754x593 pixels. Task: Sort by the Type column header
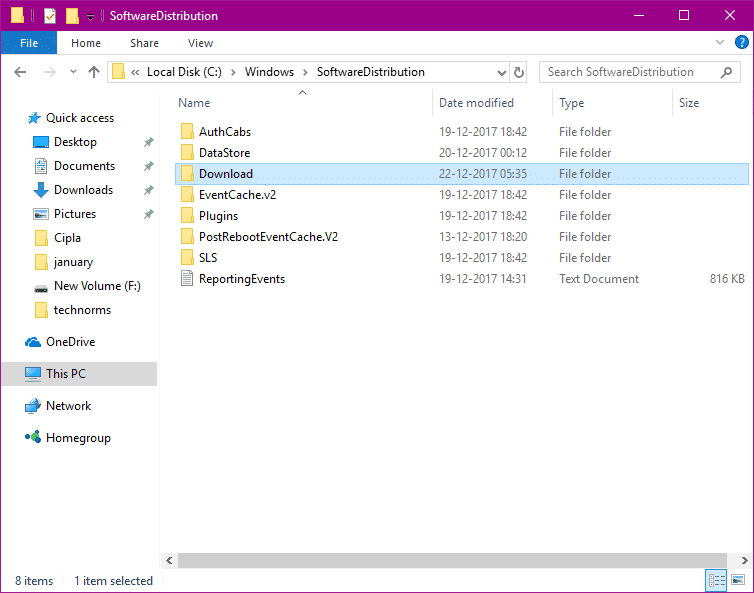click(571, 102)
